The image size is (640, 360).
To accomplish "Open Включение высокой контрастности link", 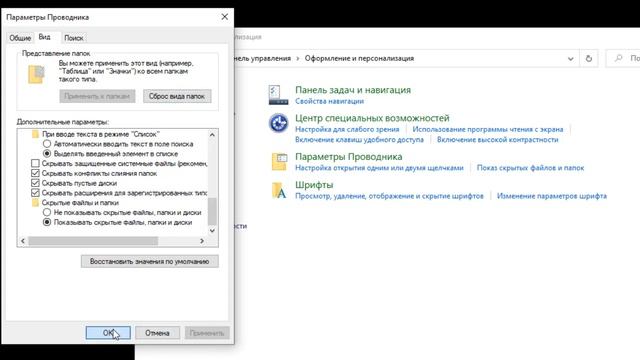I will tap(498, 140).
